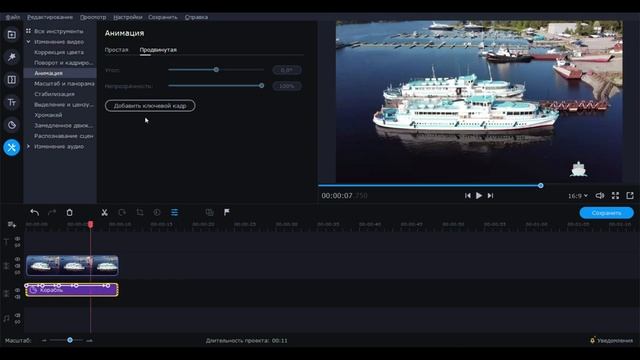Click the rotate icon in timeline toolbar
The width and height of the screenshot is (640, 360).
pyautogui.click(x=122, y=212)
